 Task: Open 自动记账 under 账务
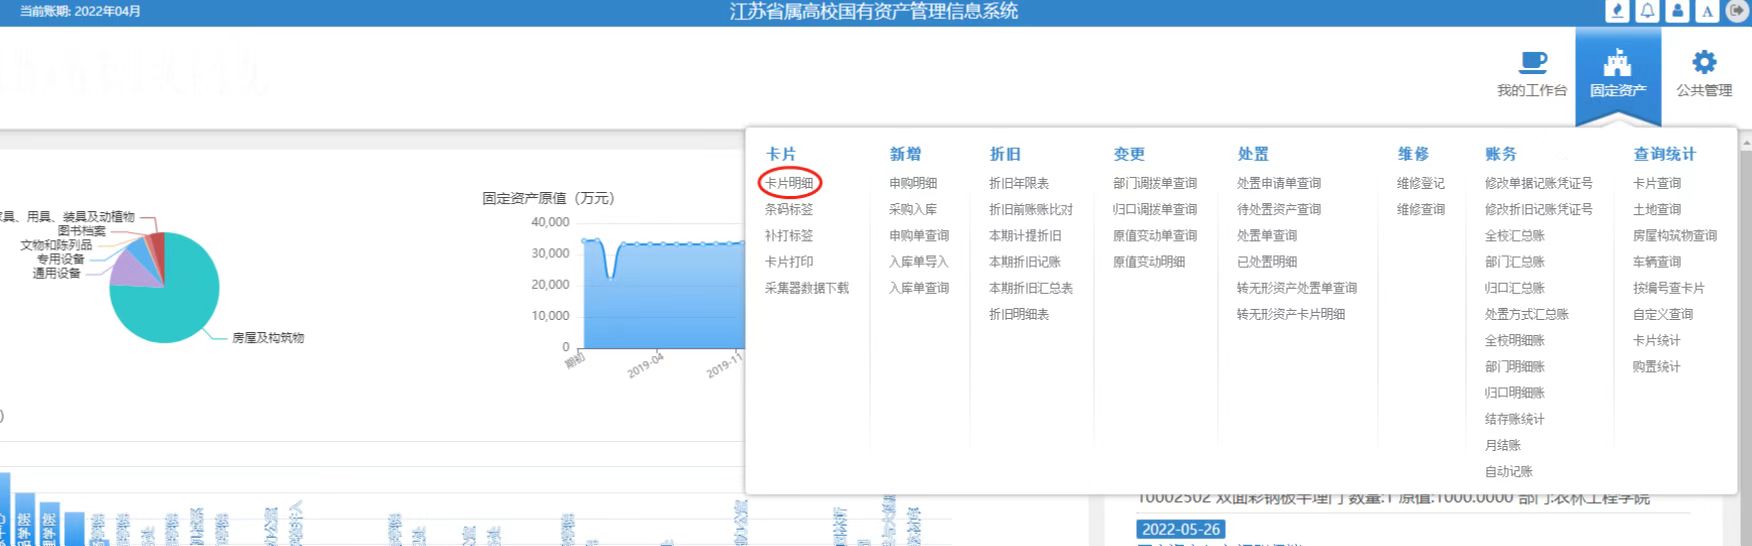click(x=1508, y=471)
